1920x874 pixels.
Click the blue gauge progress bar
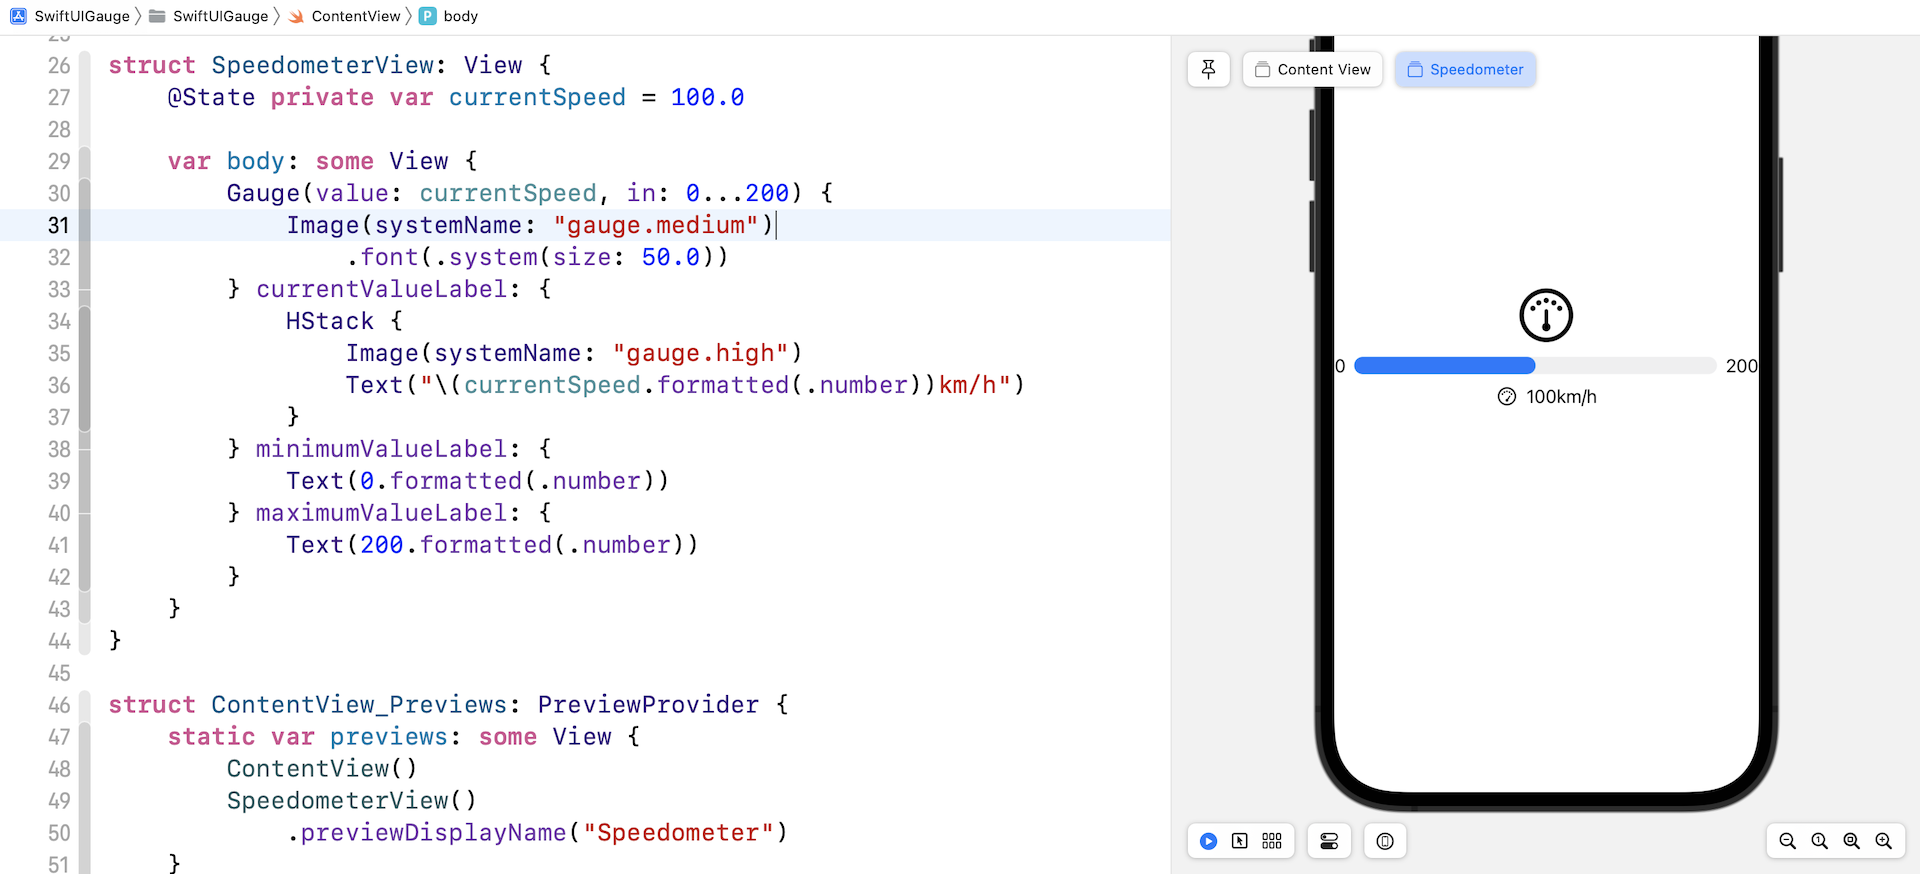1444,366
